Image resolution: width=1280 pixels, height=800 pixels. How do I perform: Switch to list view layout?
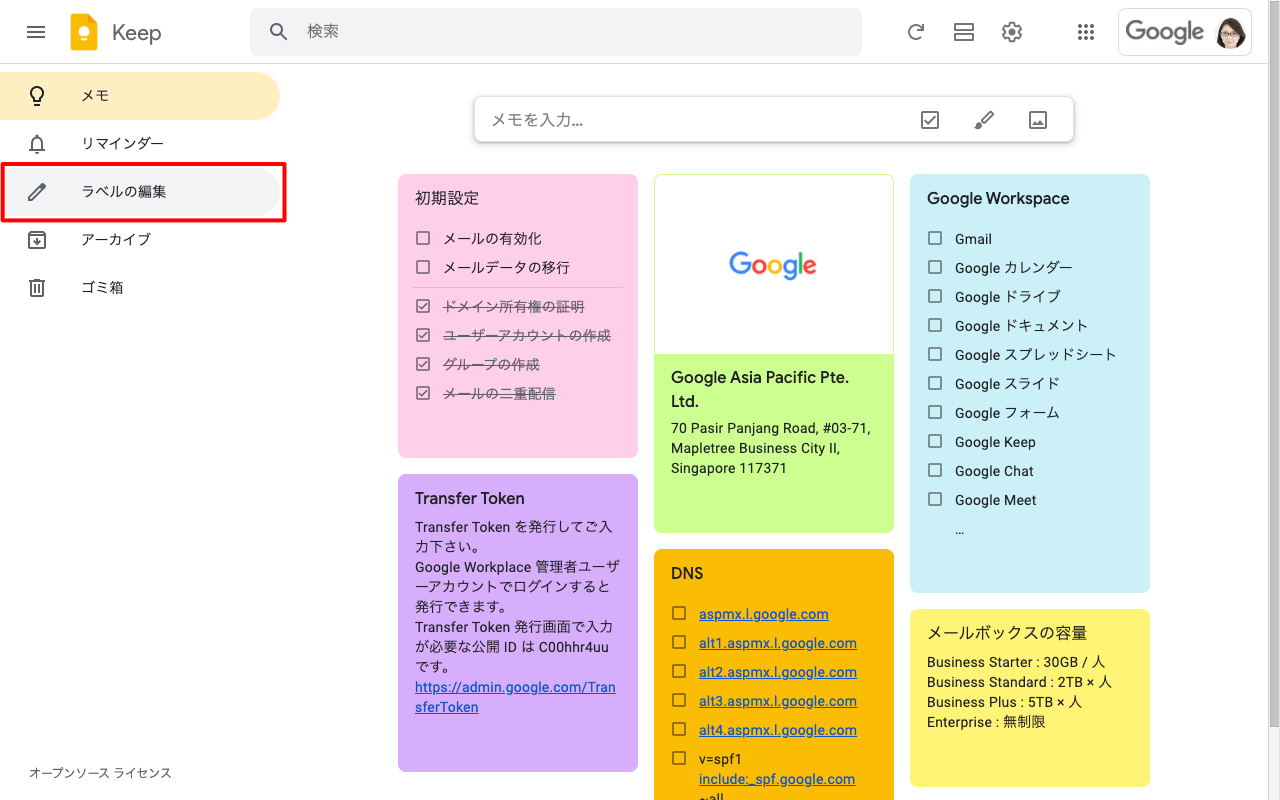(964, 32)
